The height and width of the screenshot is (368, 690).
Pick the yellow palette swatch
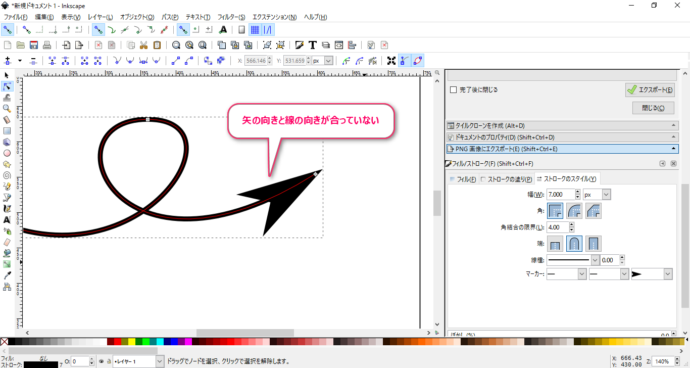click(132, 342)
